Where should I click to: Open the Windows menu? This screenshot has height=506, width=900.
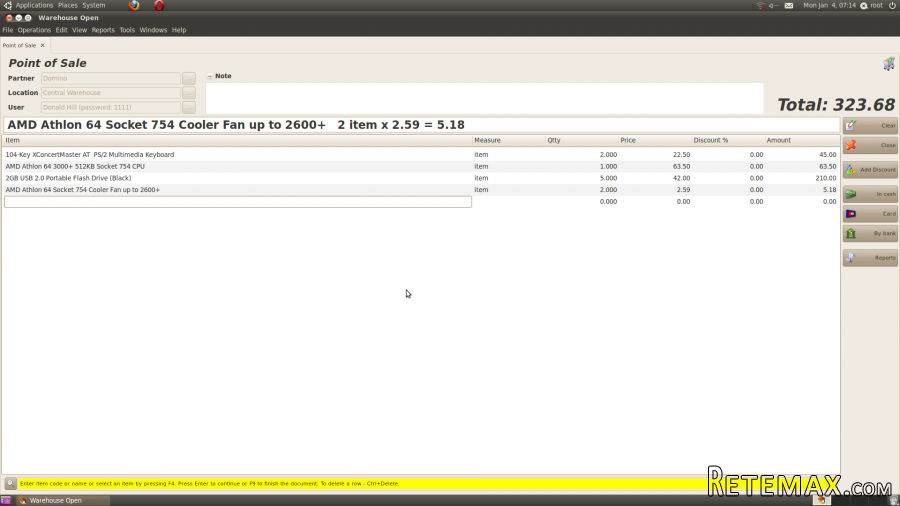[153, 30]
